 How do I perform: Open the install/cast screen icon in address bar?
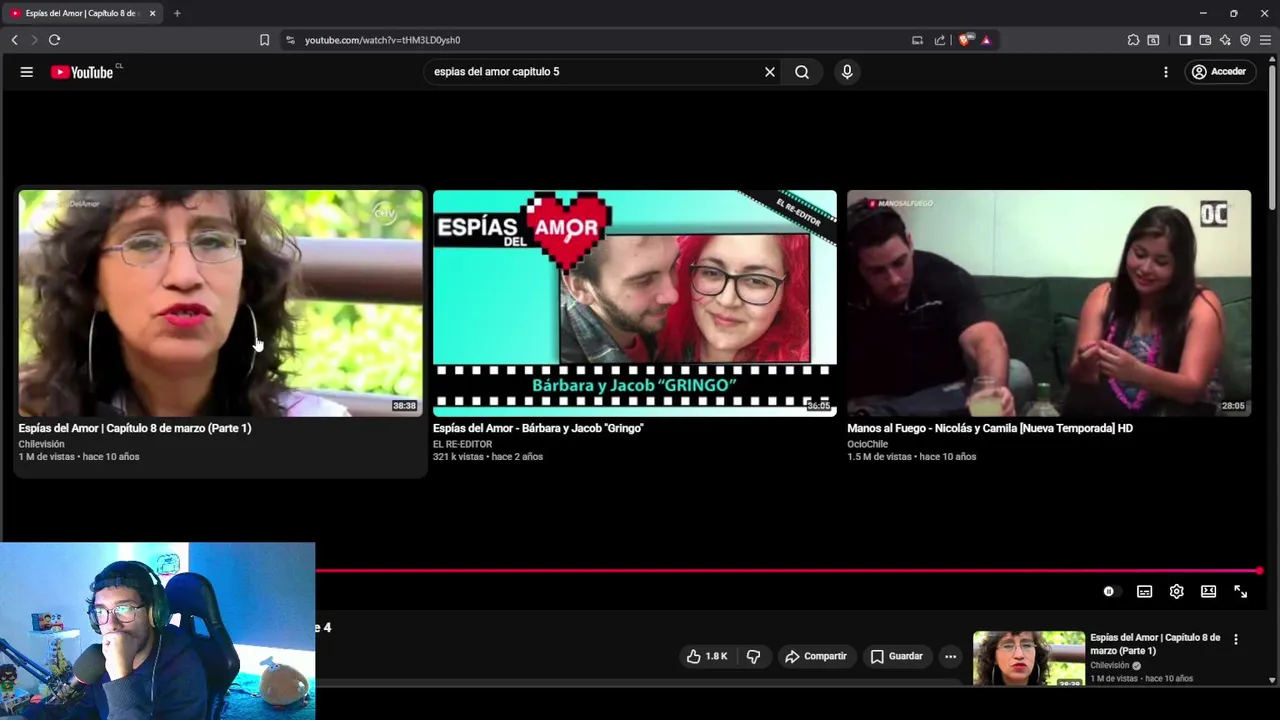917,40
